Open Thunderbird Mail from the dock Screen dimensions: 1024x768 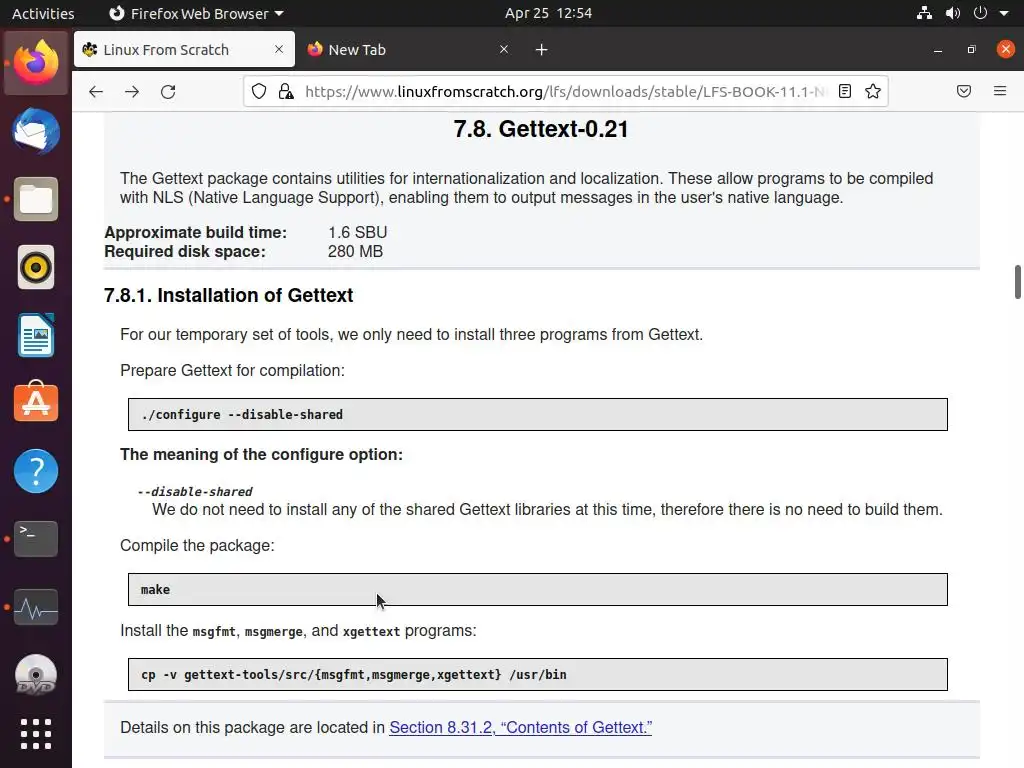coord(36,131)
